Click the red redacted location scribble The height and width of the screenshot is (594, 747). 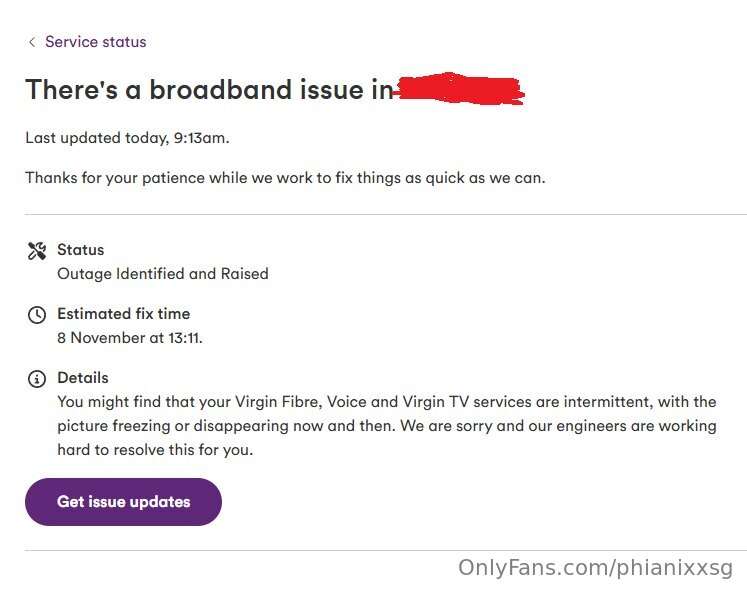coord(460,89)
